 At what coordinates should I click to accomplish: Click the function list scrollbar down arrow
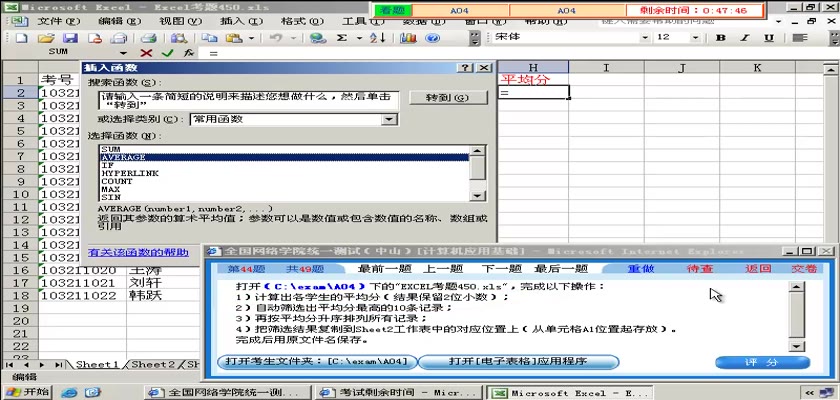(x=477, y=196)
